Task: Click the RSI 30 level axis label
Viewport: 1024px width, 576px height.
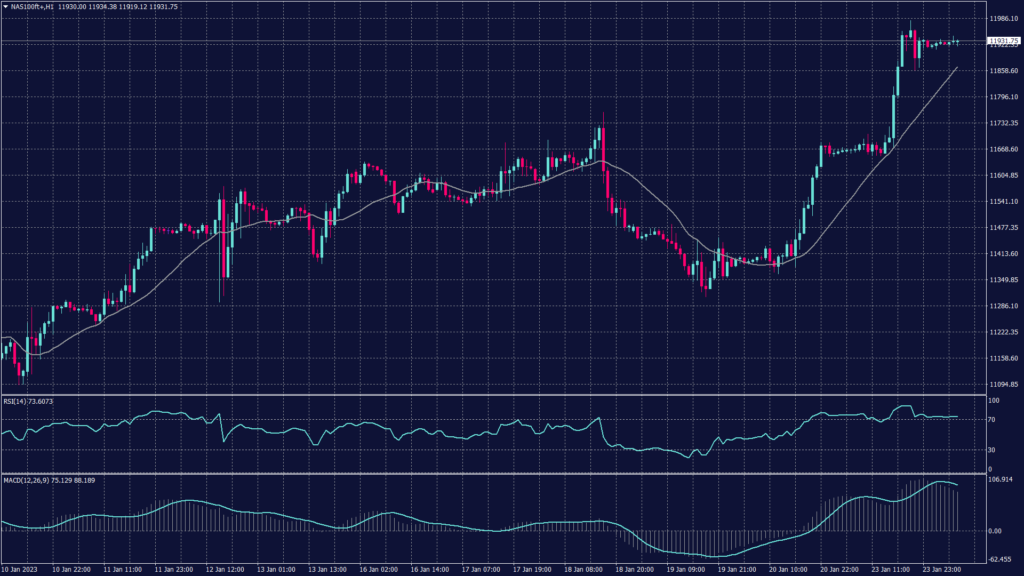Action: click(x=991, y=449)
